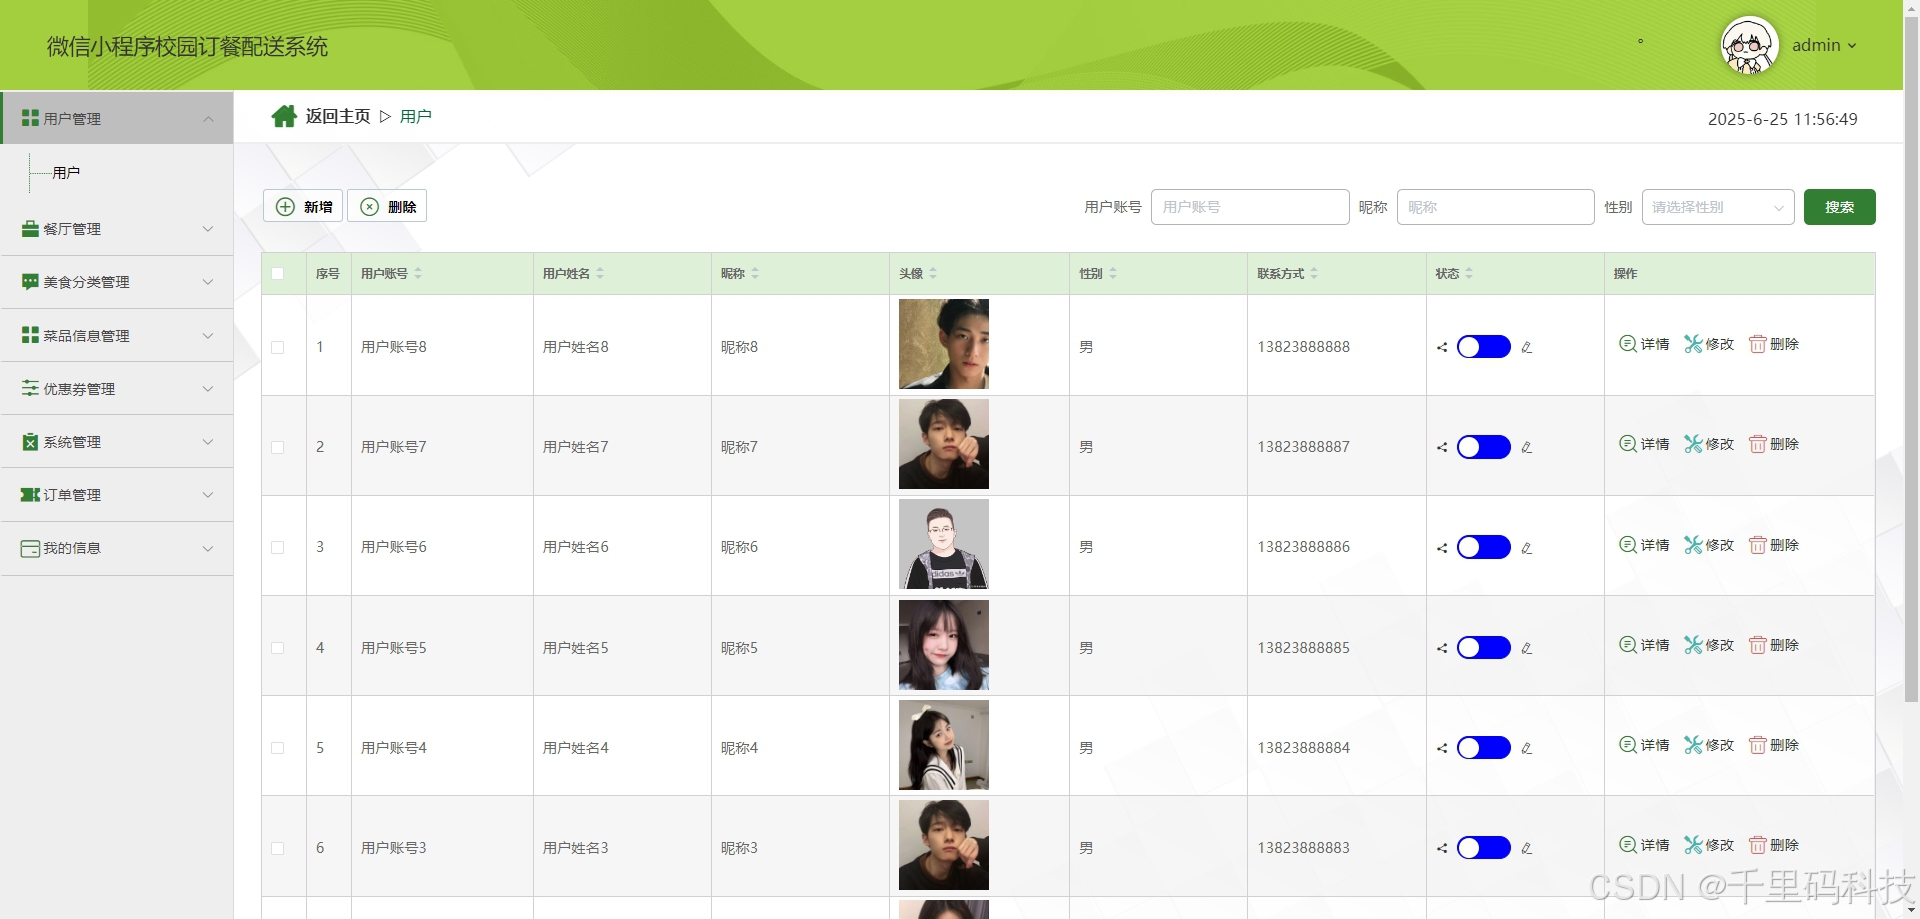Expand 餐厅管理 sidebar menu
The height and width of the screenshot is (919, 1920).
[x=117, y=229]
